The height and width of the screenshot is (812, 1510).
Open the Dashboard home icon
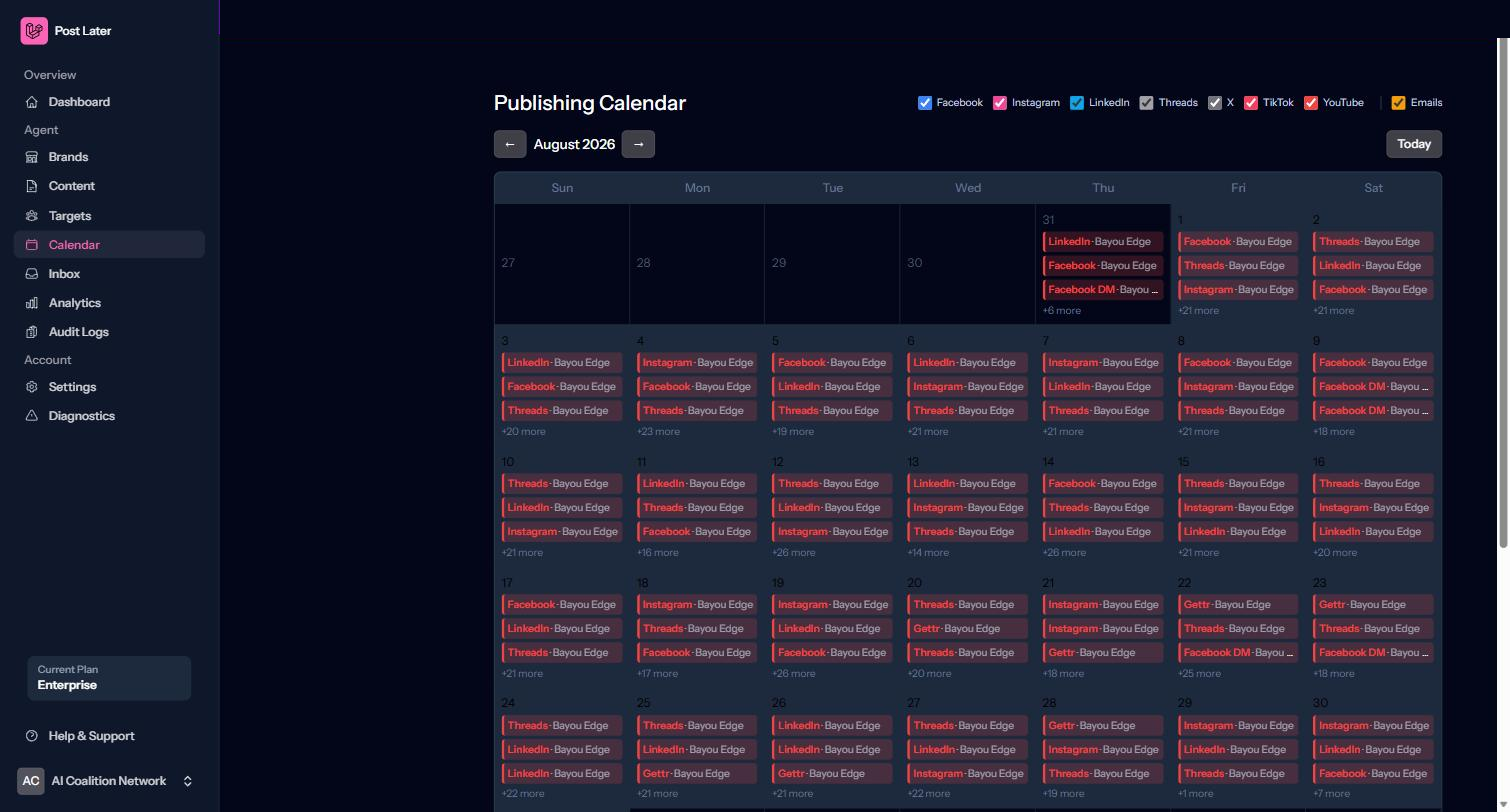click(x=32, y=102)
